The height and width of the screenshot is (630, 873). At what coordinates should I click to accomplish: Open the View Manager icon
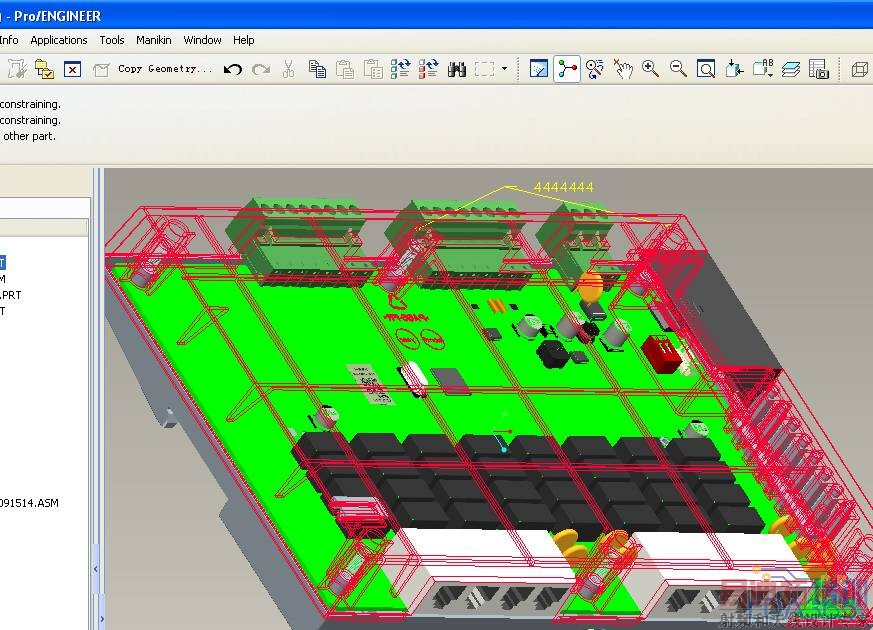coord(818,69)
